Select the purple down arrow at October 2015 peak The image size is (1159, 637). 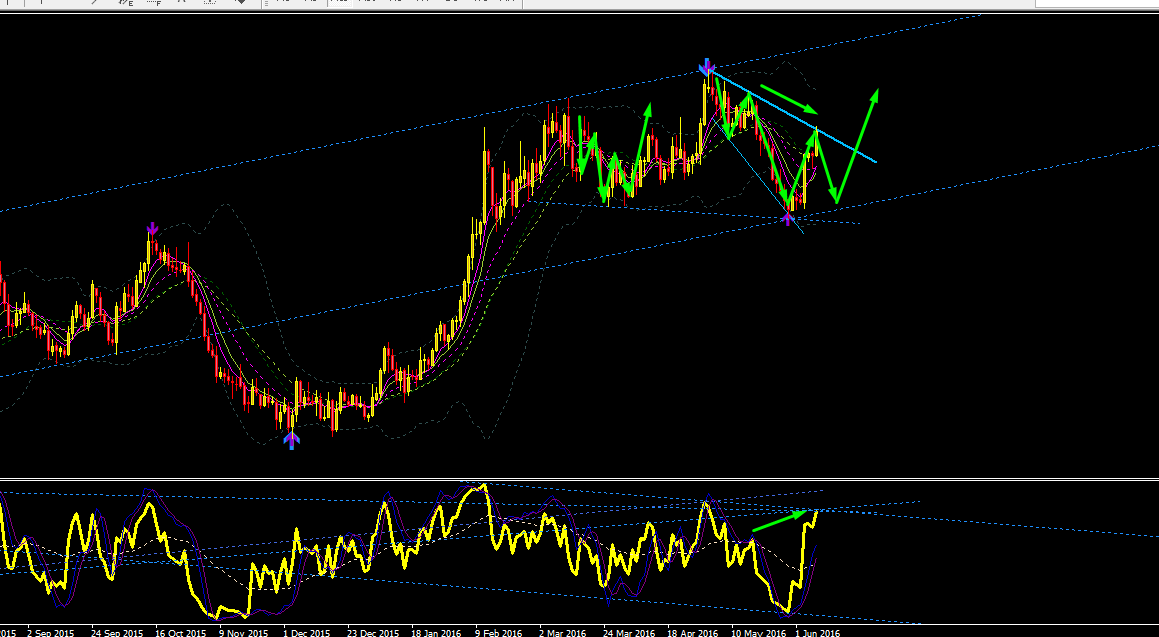(x=152, y=228)
